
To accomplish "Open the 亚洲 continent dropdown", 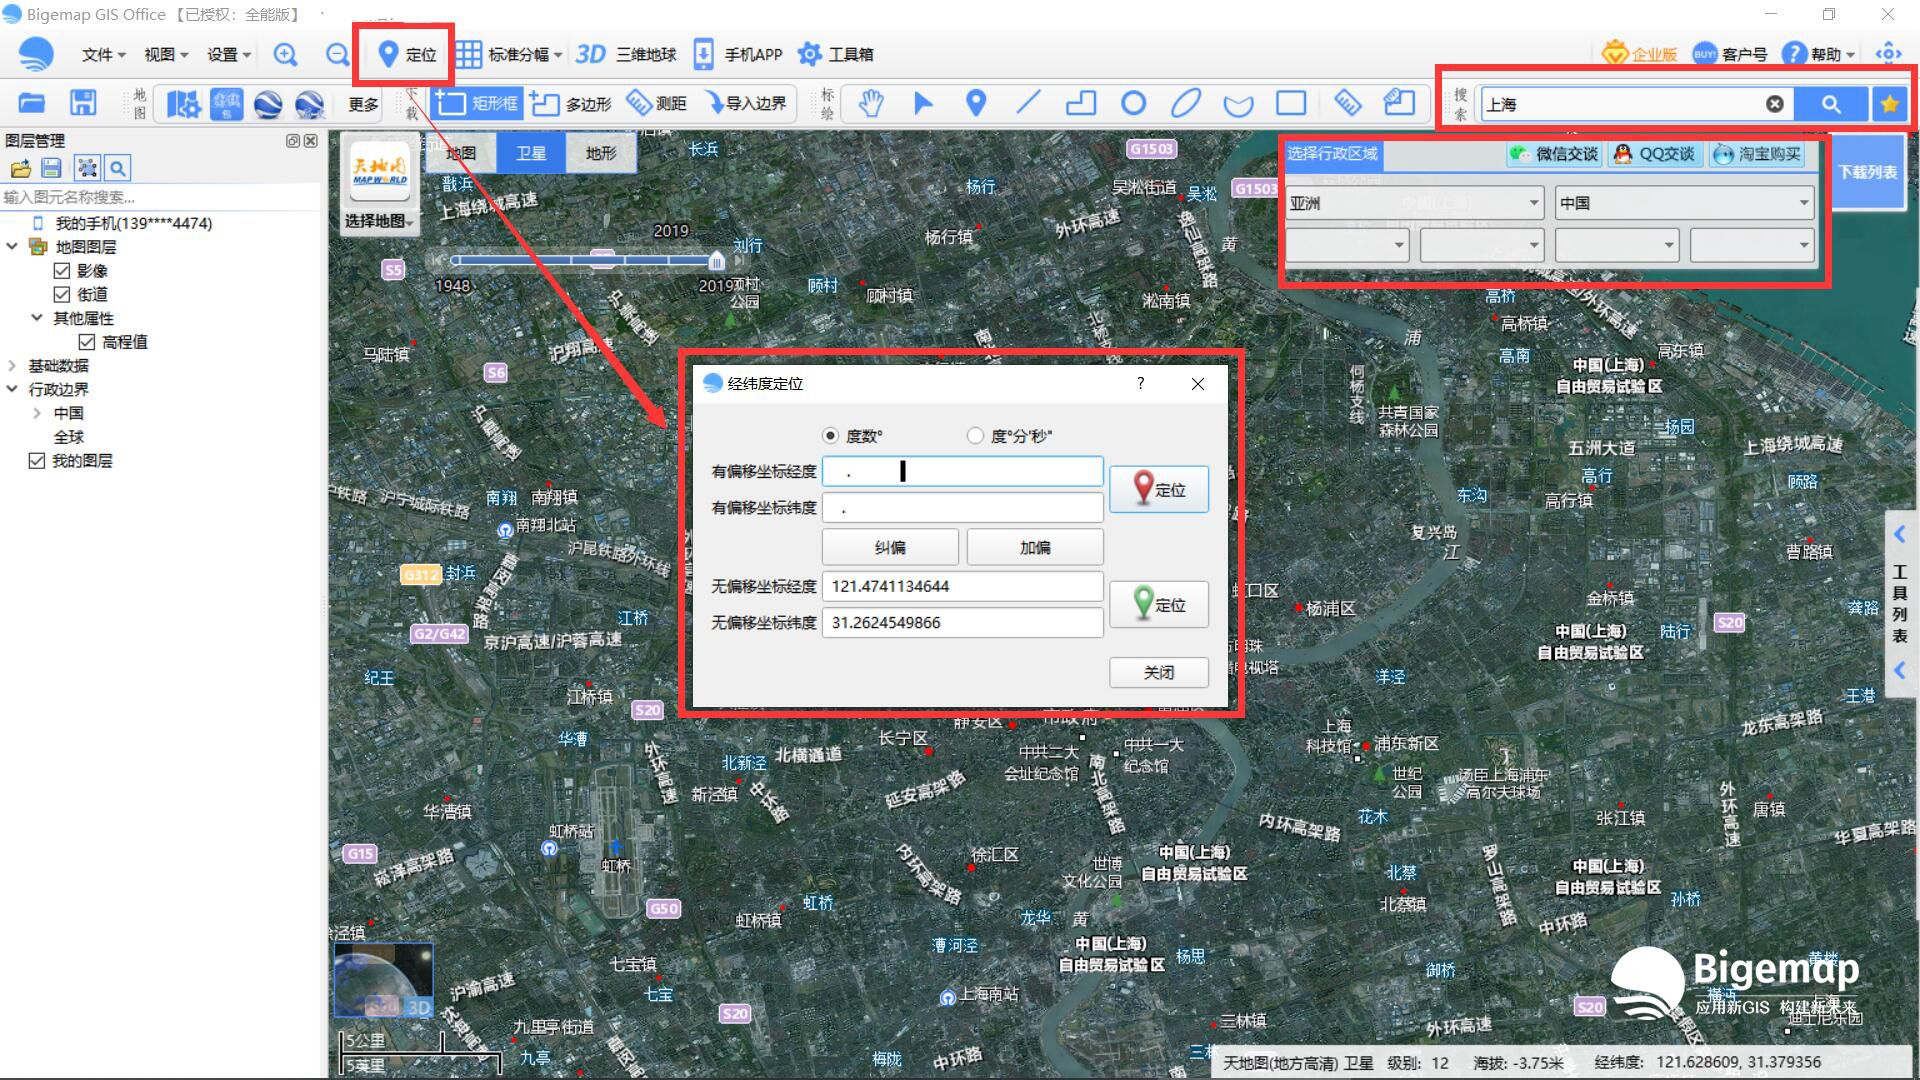I will tap(1415, 203).
